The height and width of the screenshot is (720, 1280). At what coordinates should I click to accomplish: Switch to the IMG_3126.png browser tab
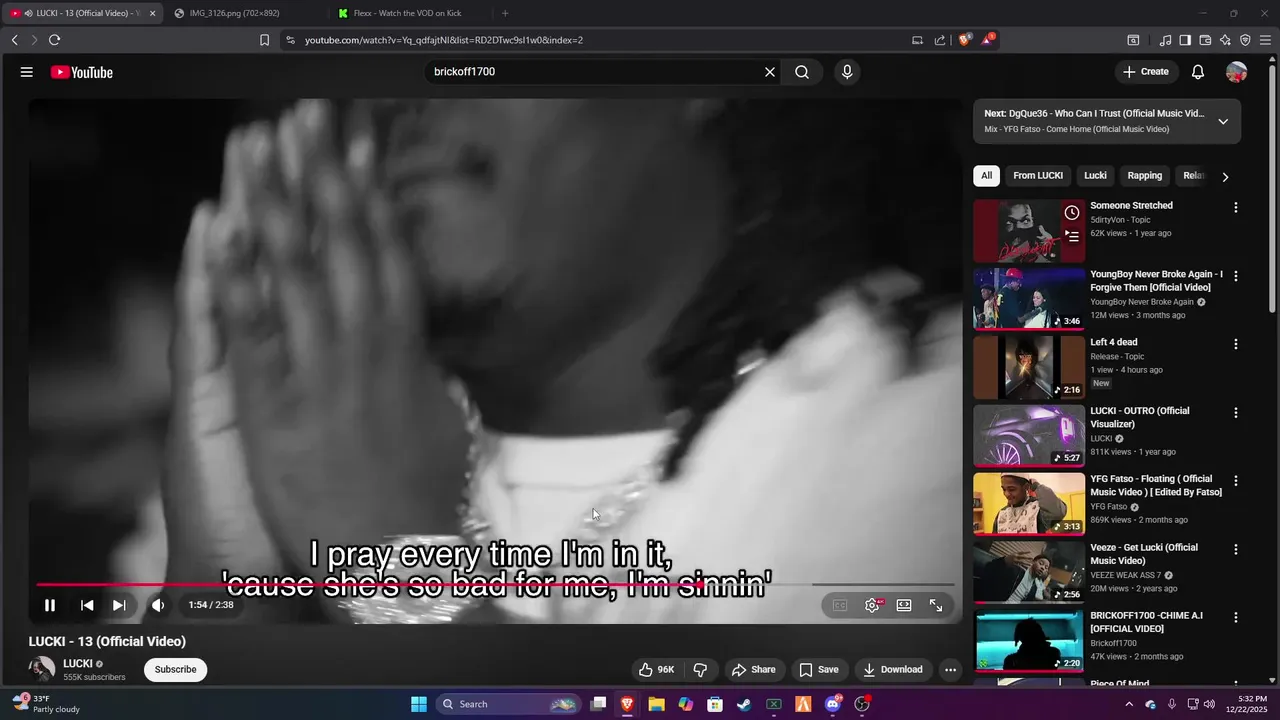245,13
